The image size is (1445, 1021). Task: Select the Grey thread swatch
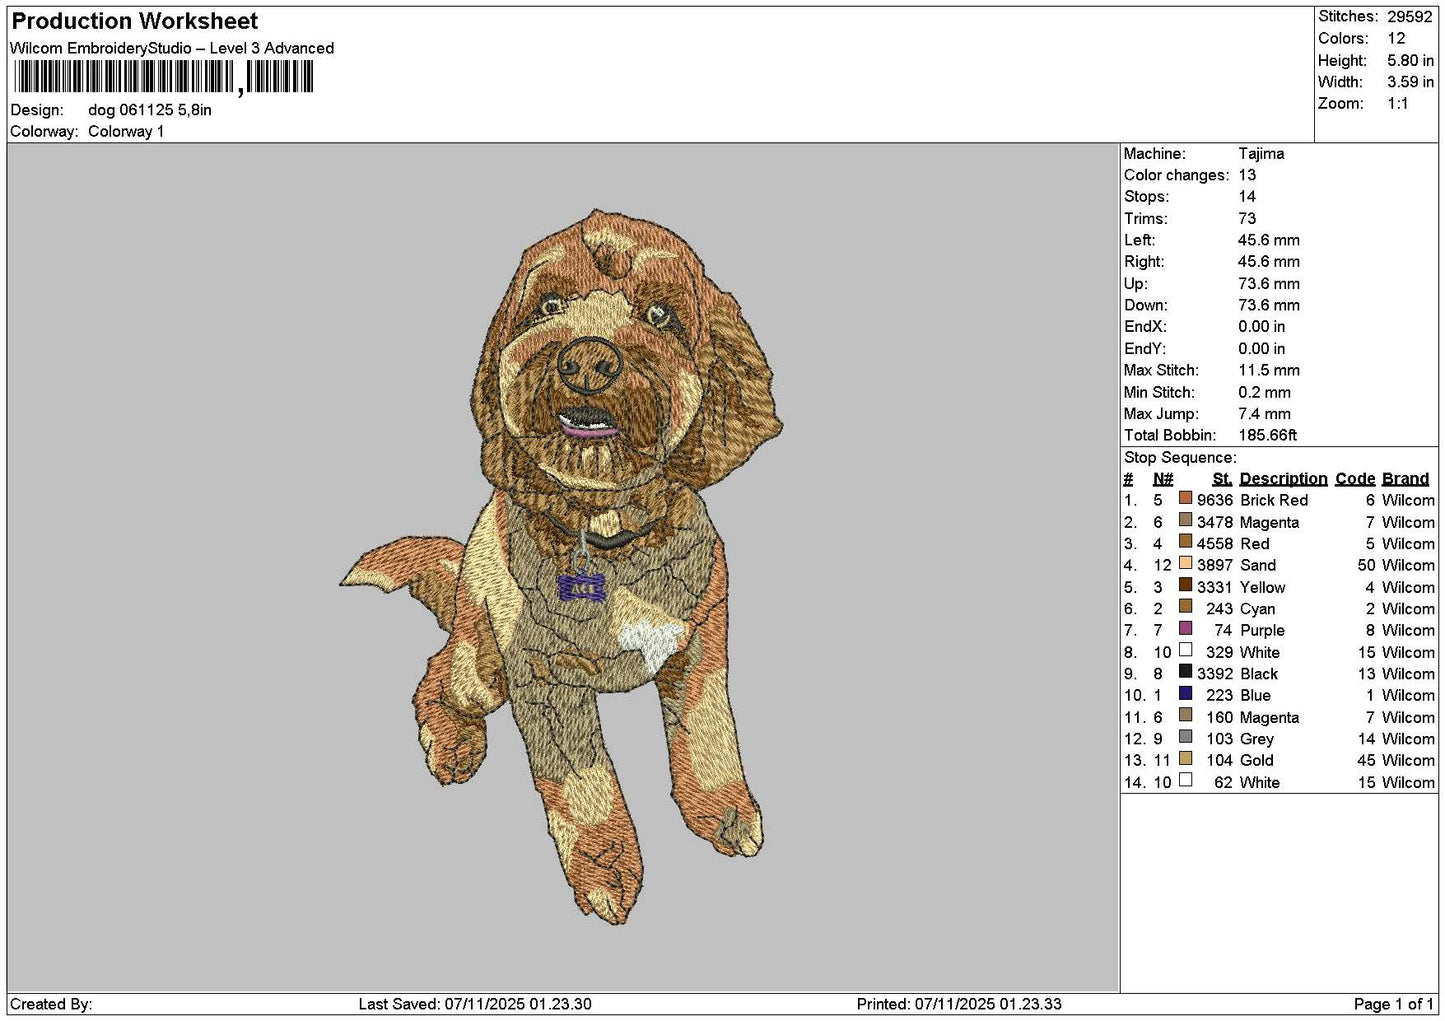1185,737
